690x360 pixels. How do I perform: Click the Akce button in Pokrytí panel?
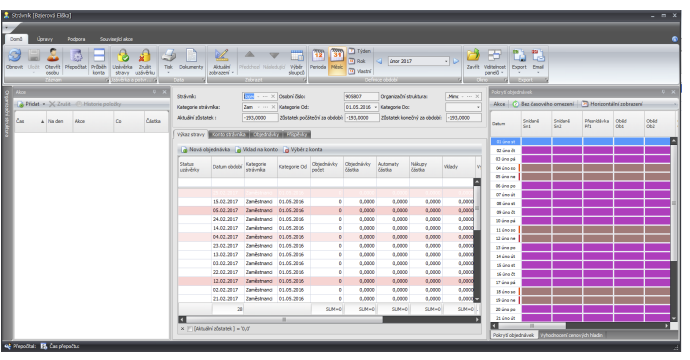tap(499, 104)
